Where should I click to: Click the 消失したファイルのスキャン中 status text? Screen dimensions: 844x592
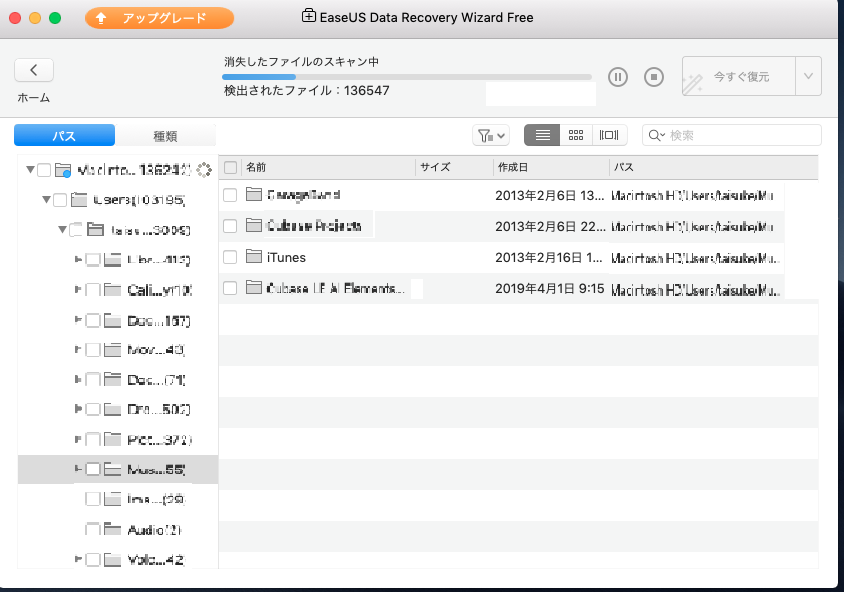tap(301, 62)
